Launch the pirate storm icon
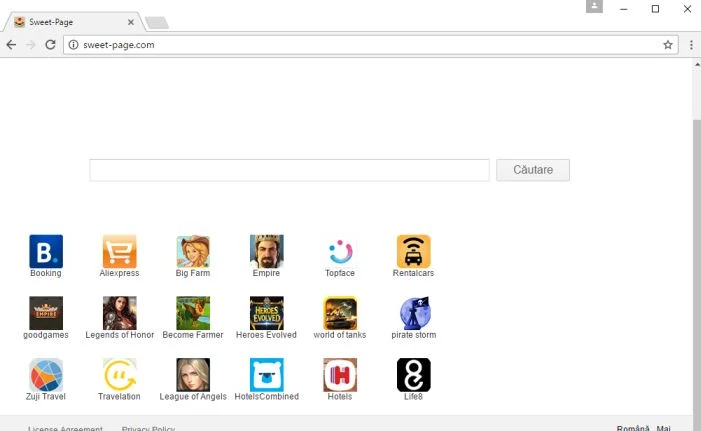This screenshot has width=701, height=431. pyautogui.click(x=414, y=313)
